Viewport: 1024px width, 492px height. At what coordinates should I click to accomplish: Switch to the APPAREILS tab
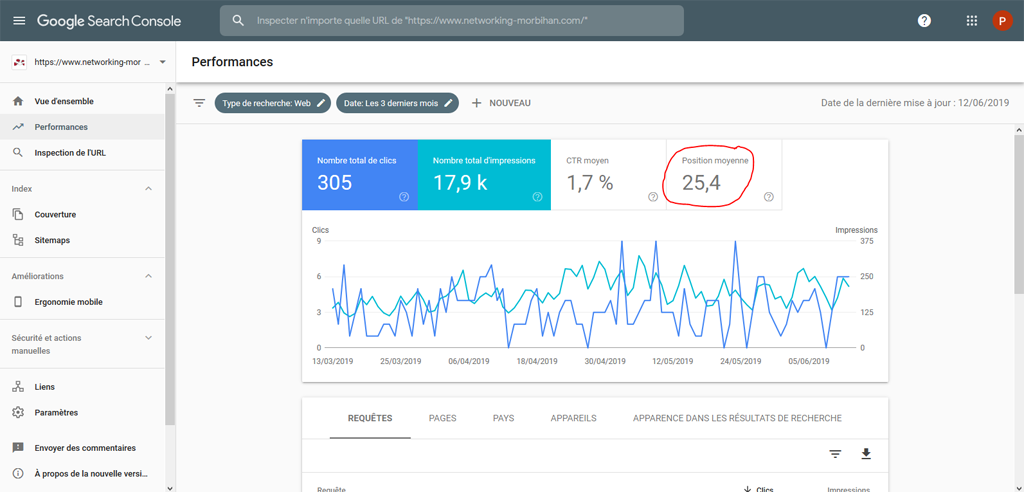click(573, 418)
